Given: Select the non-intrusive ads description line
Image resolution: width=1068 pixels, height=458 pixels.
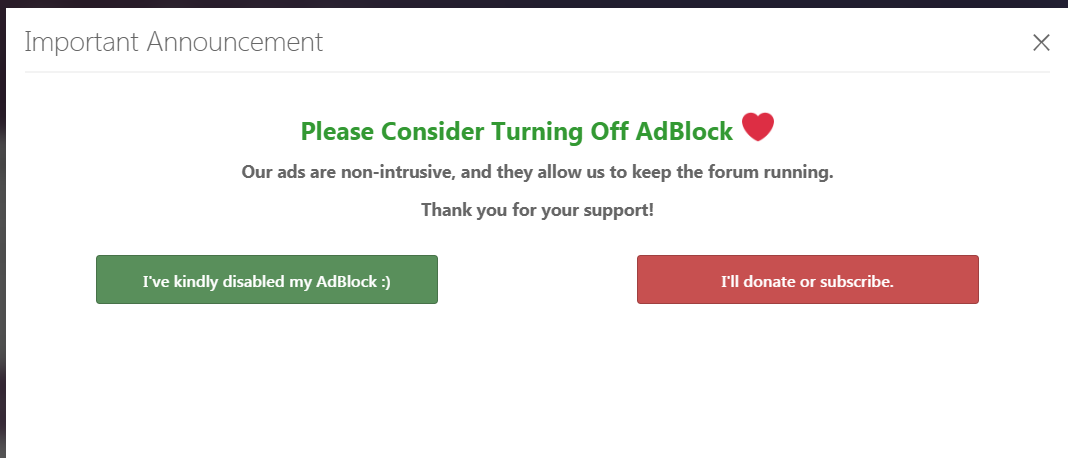Looking at the screenshot, I should (x=537, y=172).
